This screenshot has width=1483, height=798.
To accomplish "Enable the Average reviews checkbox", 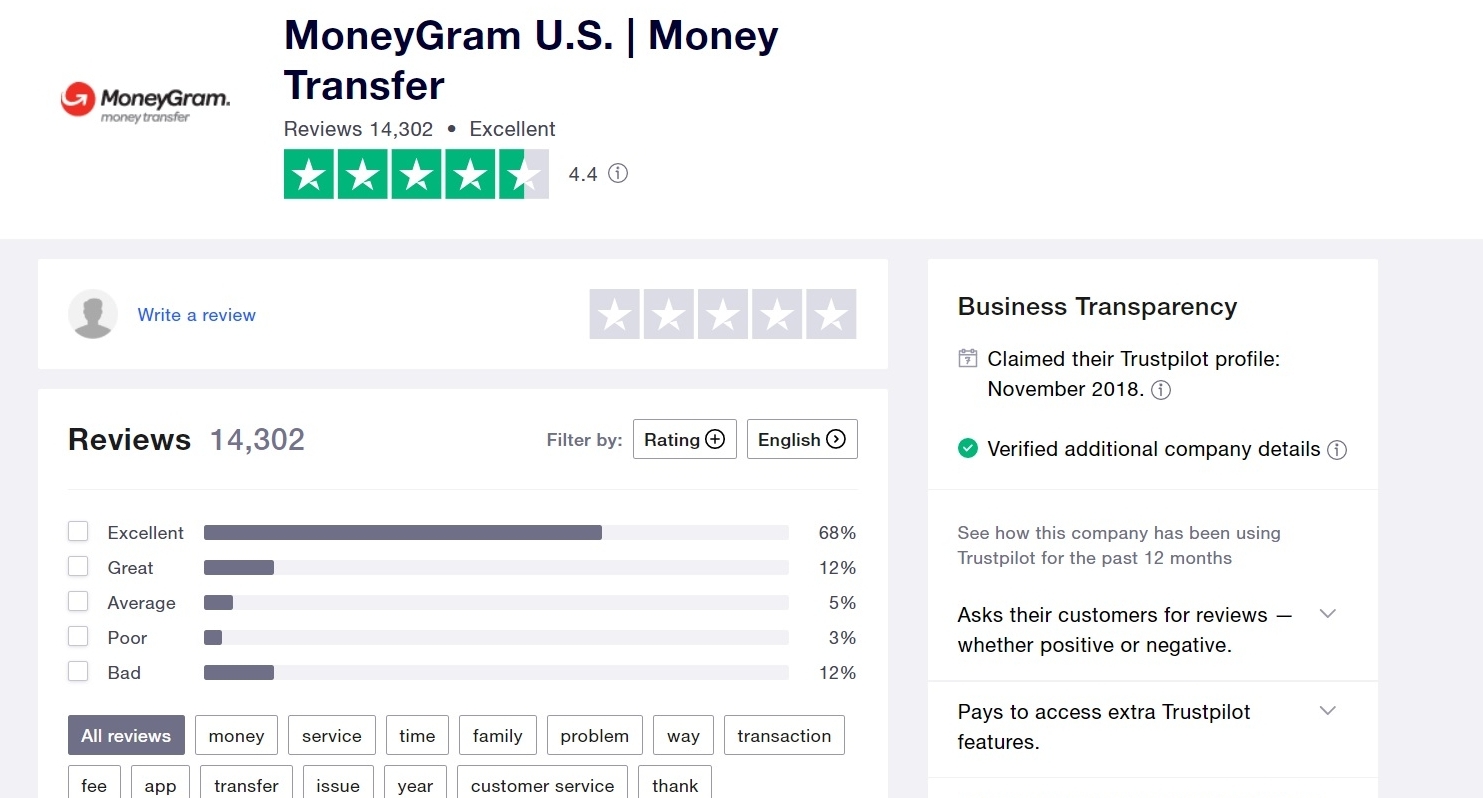I will pos(78,602).
